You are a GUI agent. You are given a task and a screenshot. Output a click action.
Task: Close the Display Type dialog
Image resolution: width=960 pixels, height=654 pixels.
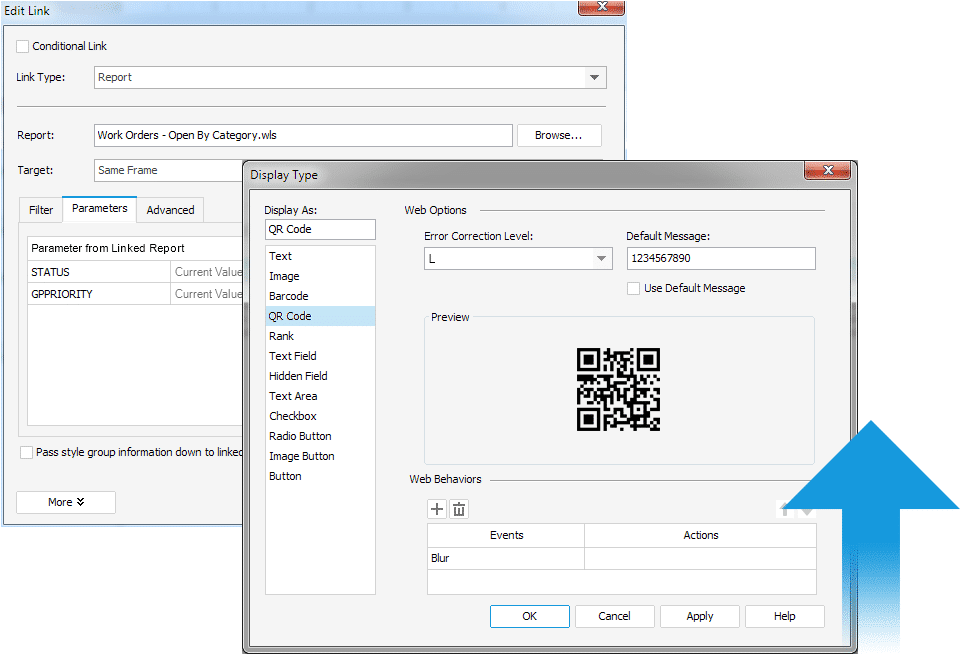[x=828, y=170]
